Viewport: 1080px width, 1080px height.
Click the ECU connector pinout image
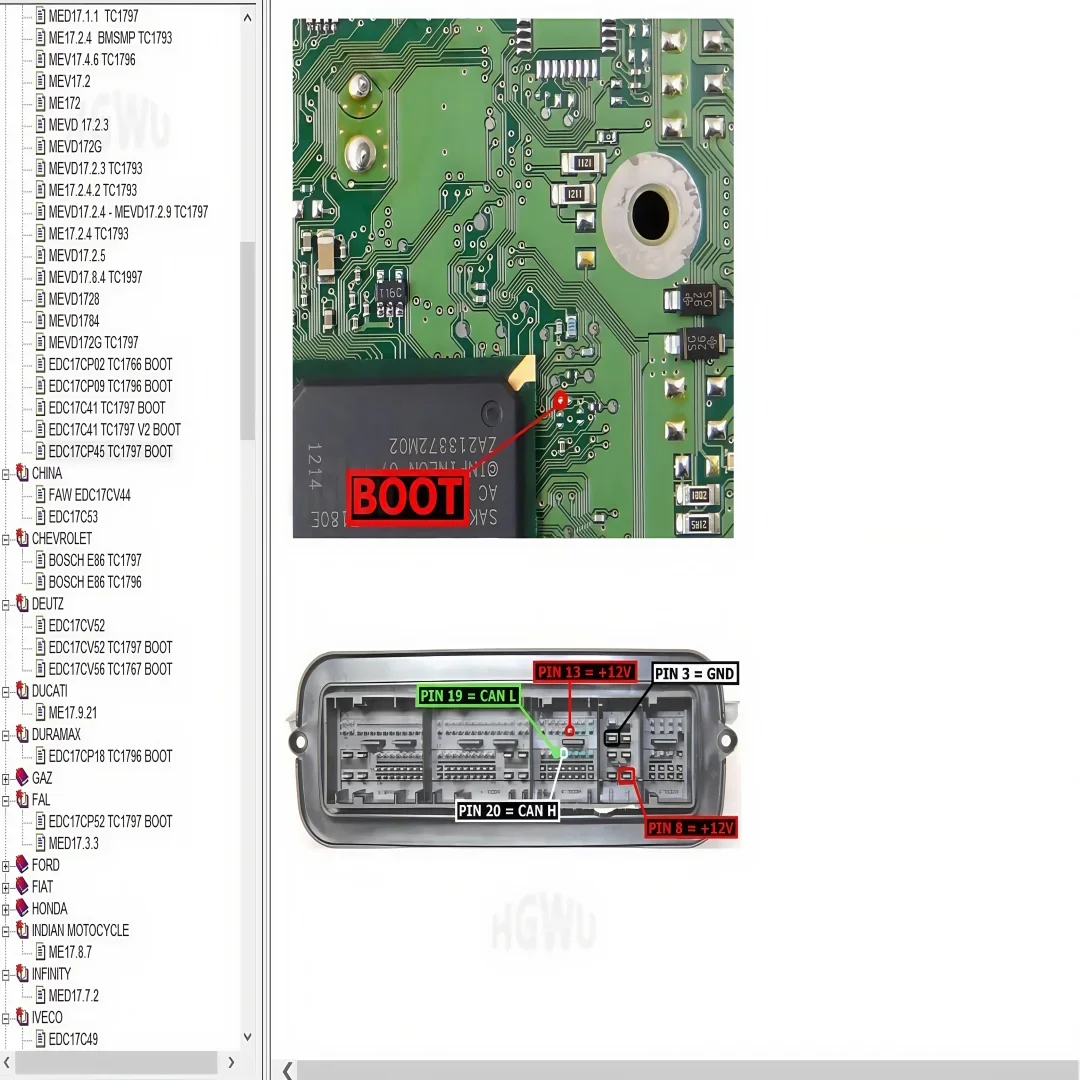click(513, 749)
